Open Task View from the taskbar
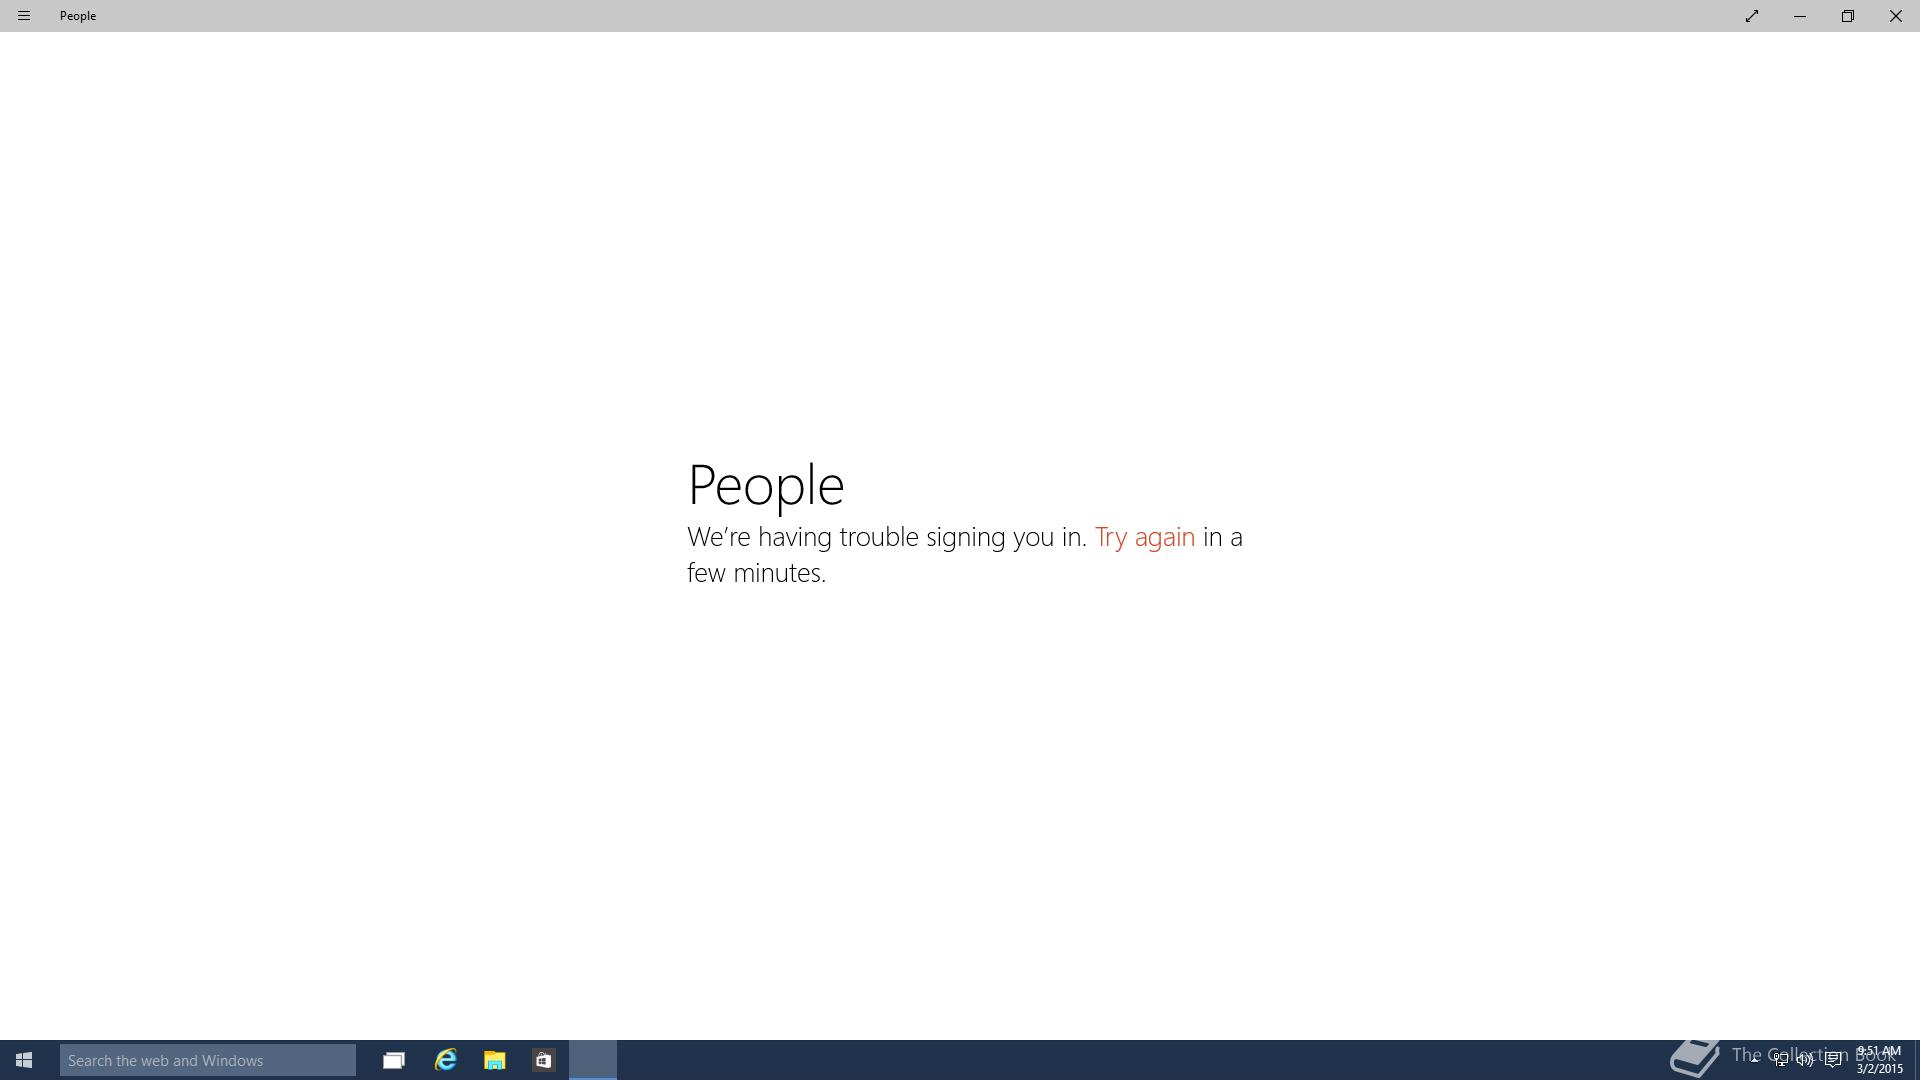 394,1060
